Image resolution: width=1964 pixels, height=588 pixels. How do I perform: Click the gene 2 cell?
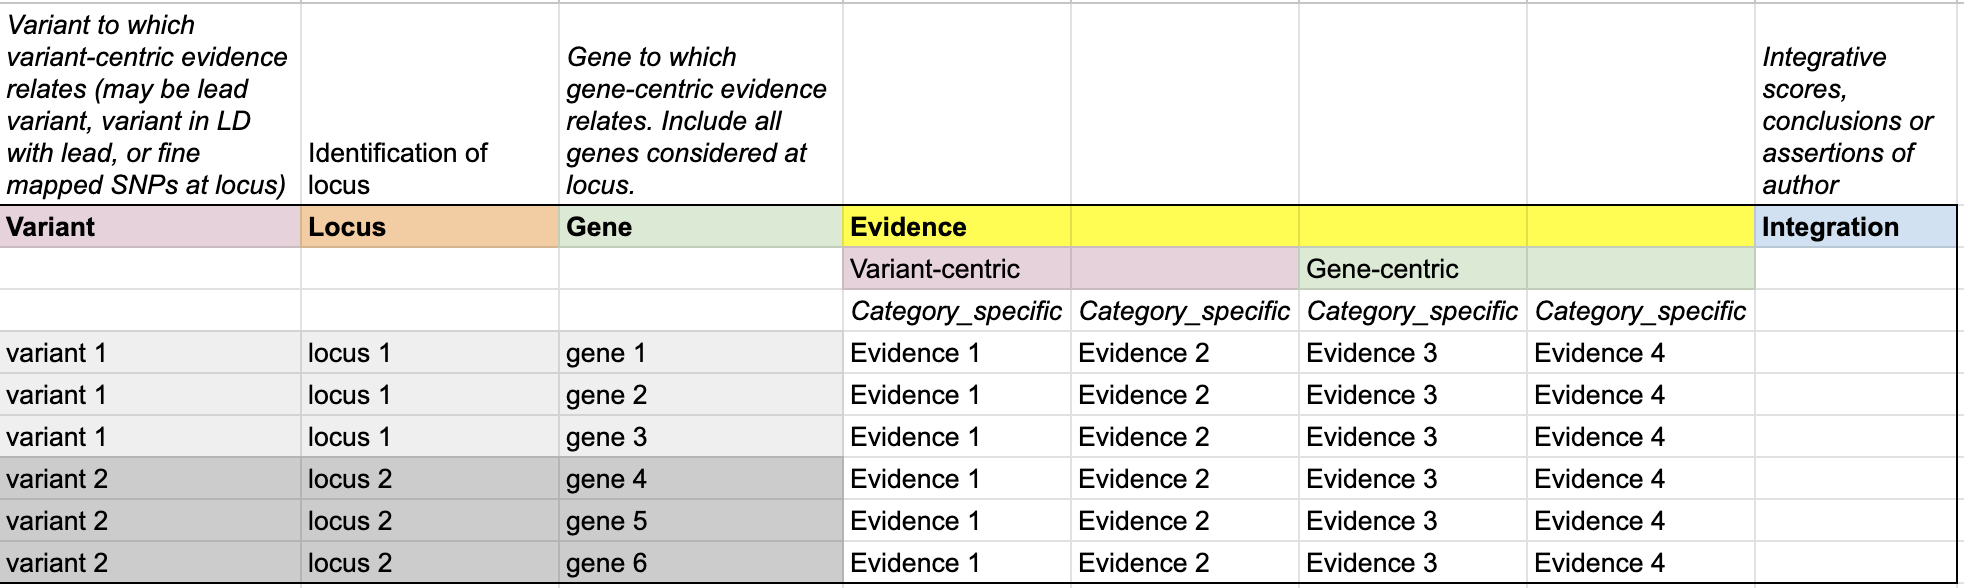pyautogui.click(x=699, y=395)
